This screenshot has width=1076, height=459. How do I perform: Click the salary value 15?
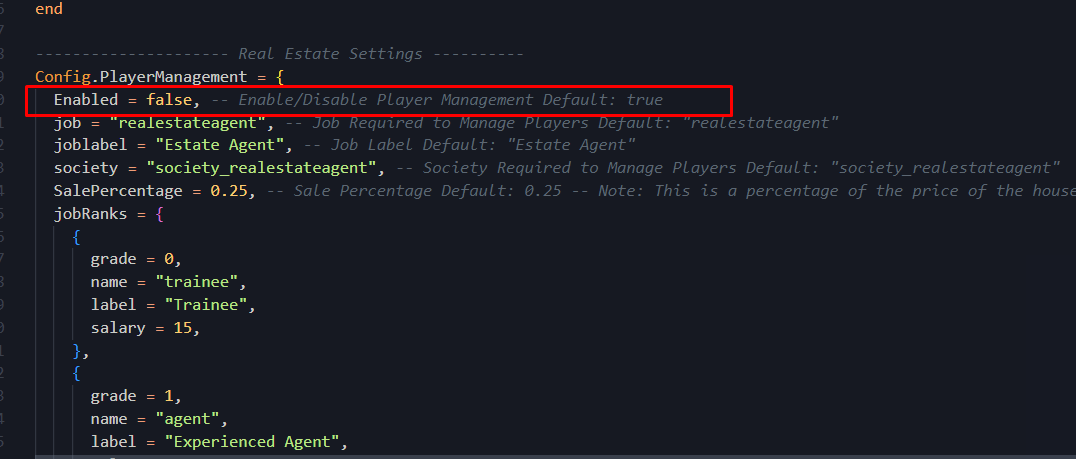pos(182,328)
